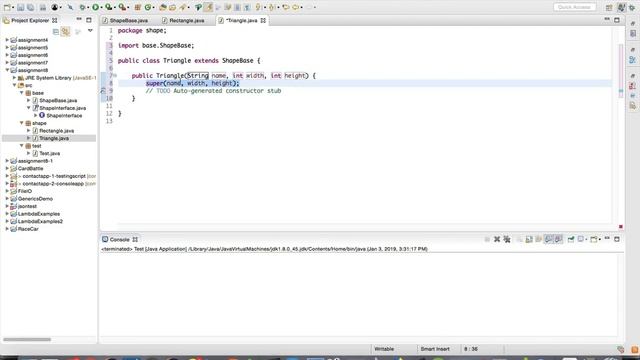
Task: Open Project Explorer View Menu arrow
Action: point(90,31)
